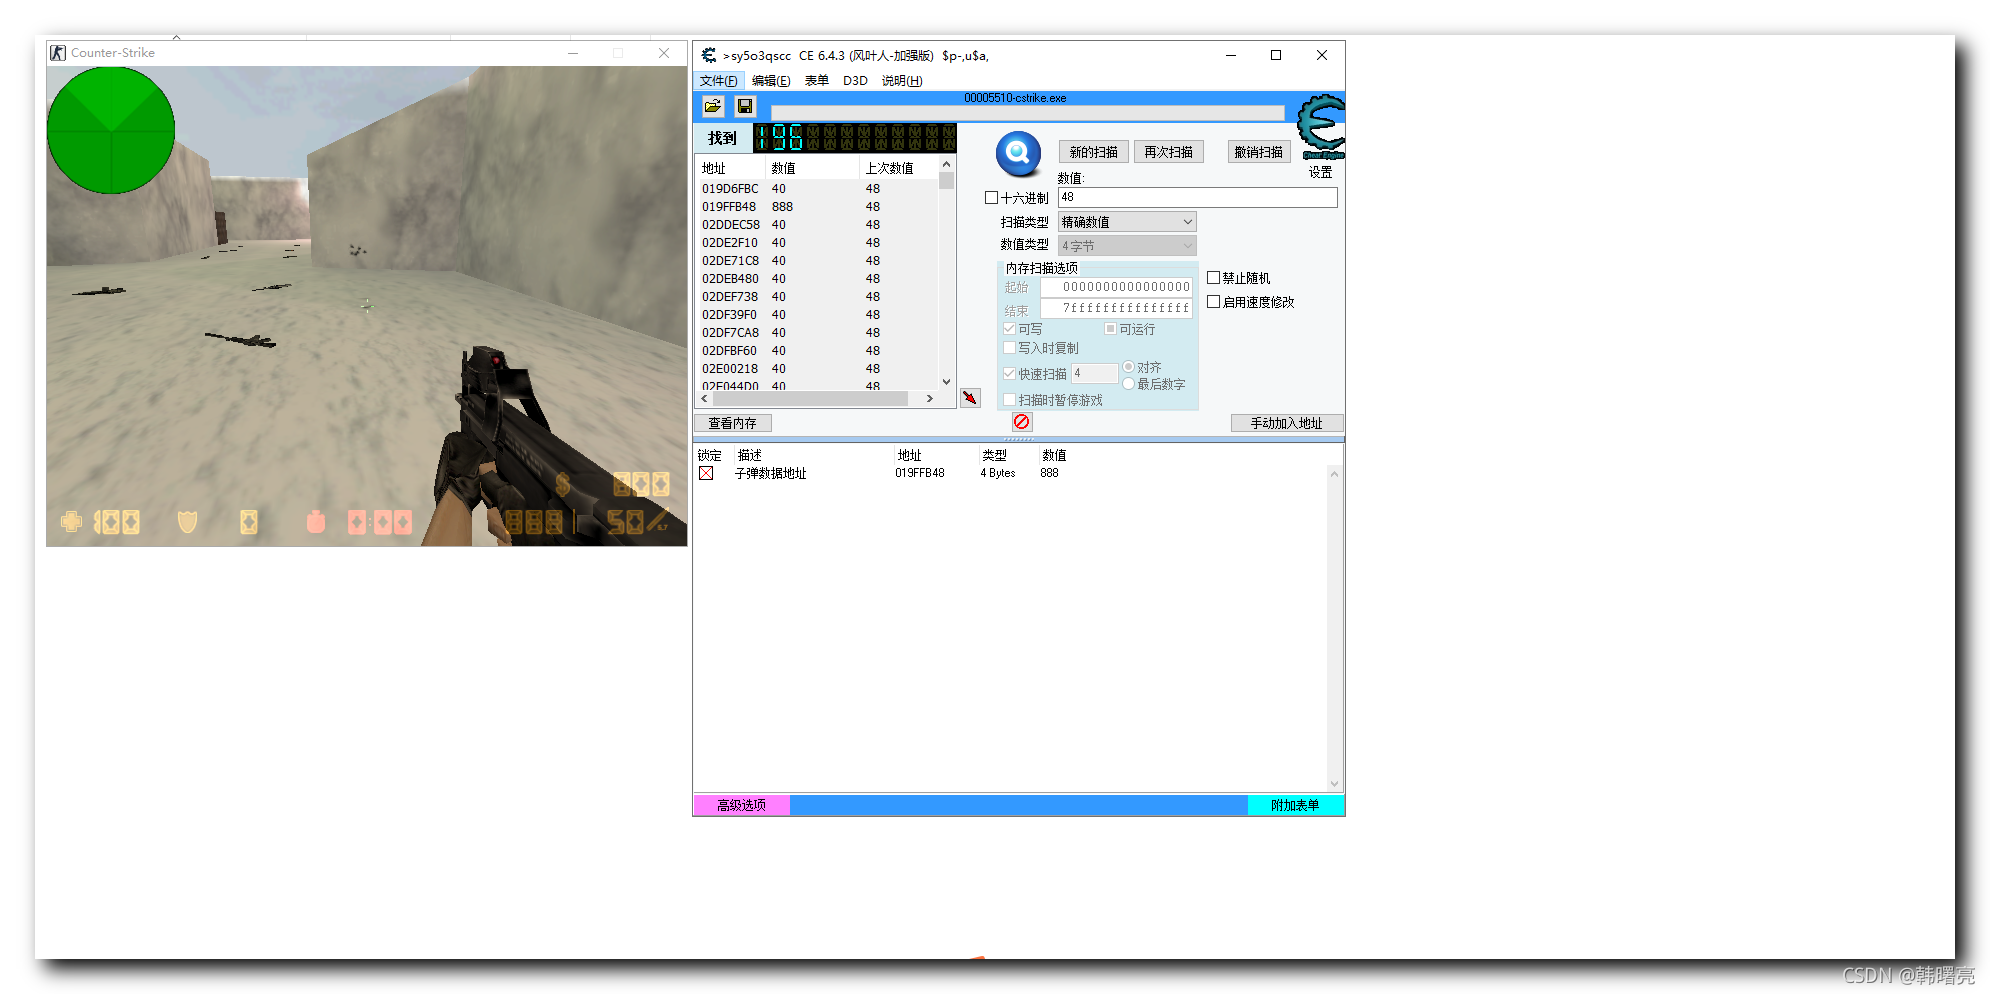
Task: Click the results list vertical scrollbar down arrow
Action: tap(946, 382)
